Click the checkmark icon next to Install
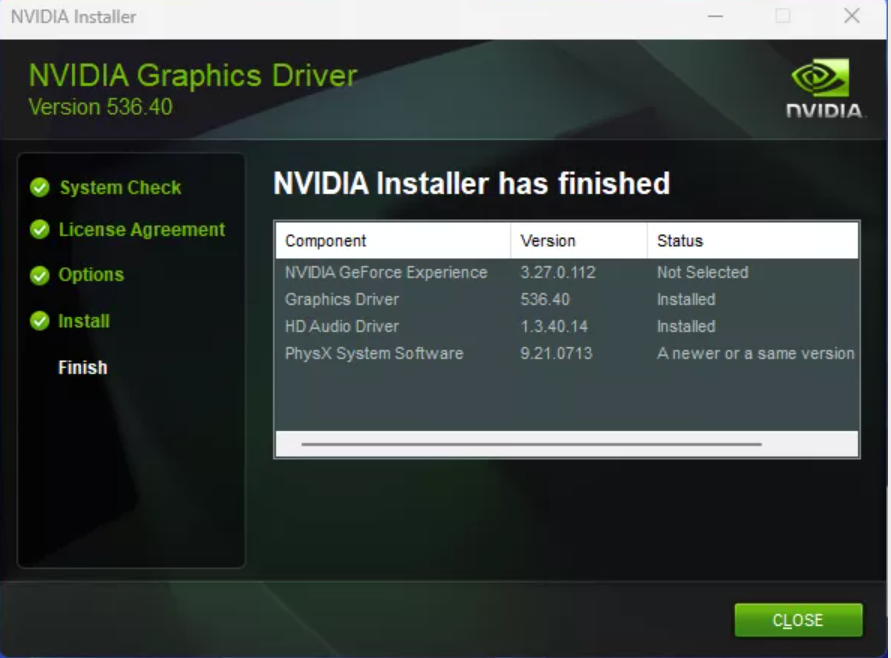The image size is (891, 658). (40, 321)
